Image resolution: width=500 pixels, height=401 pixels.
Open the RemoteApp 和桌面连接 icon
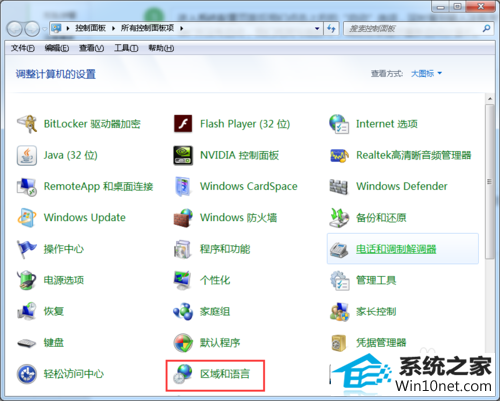pyautogui.click(x=27, y=187)
